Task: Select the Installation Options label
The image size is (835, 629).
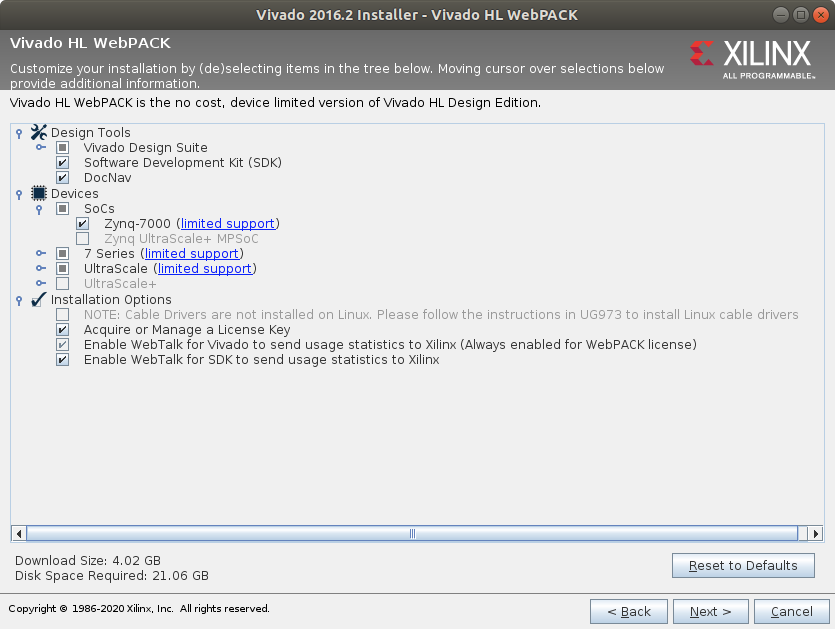Action: pos(111,300)
